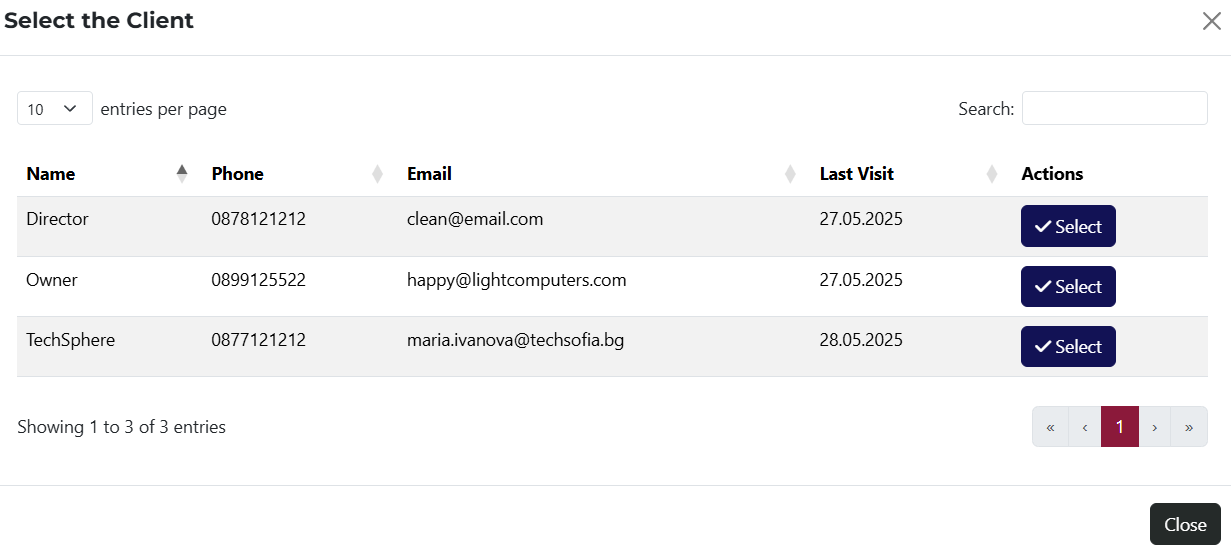Close dialog with the X icon
Screen dimensions: 1231x554
coord(1211,21)
